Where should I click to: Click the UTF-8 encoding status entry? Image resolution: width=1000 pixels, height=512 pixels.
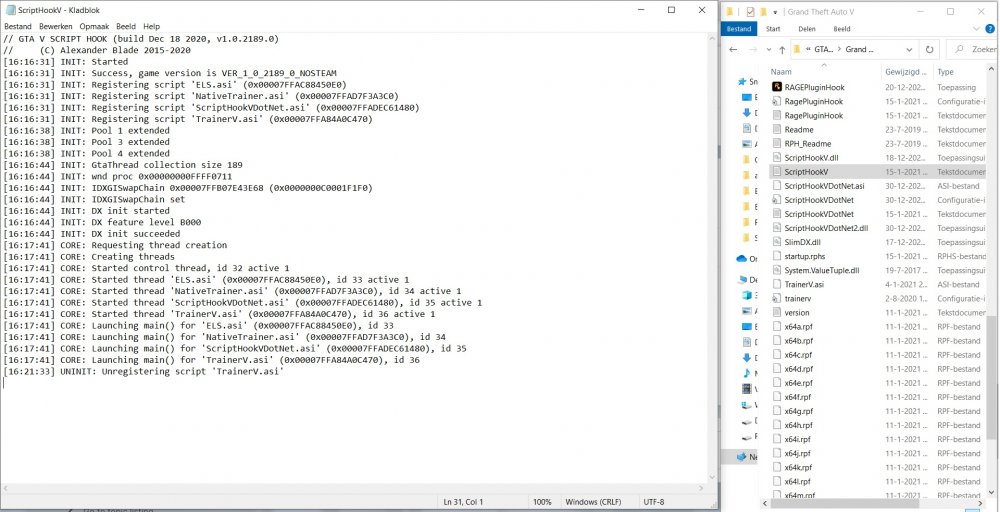(x=654, y=502)
